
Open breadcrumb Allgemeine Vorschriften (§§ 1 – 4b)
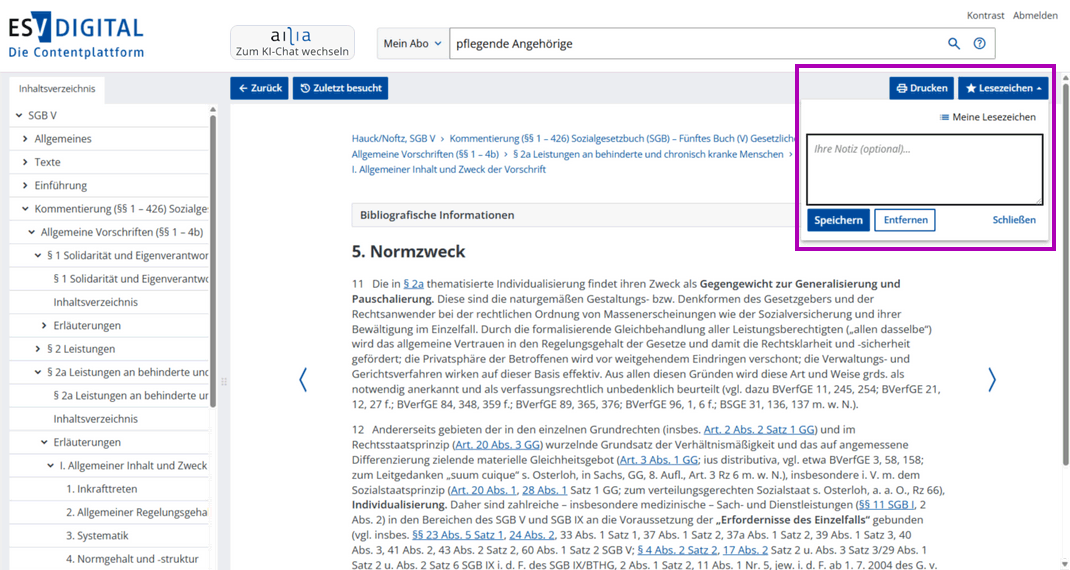pos(425,154)
